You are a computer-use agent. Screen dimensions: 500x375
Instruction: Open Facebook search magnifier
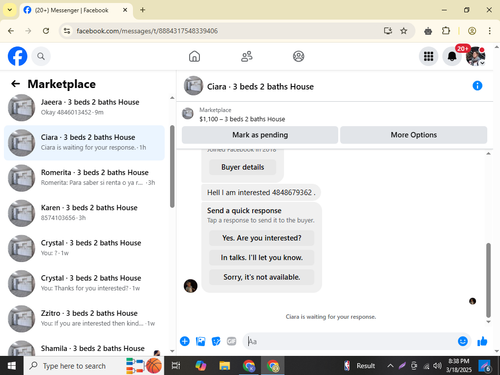click(x=41, y=56)
